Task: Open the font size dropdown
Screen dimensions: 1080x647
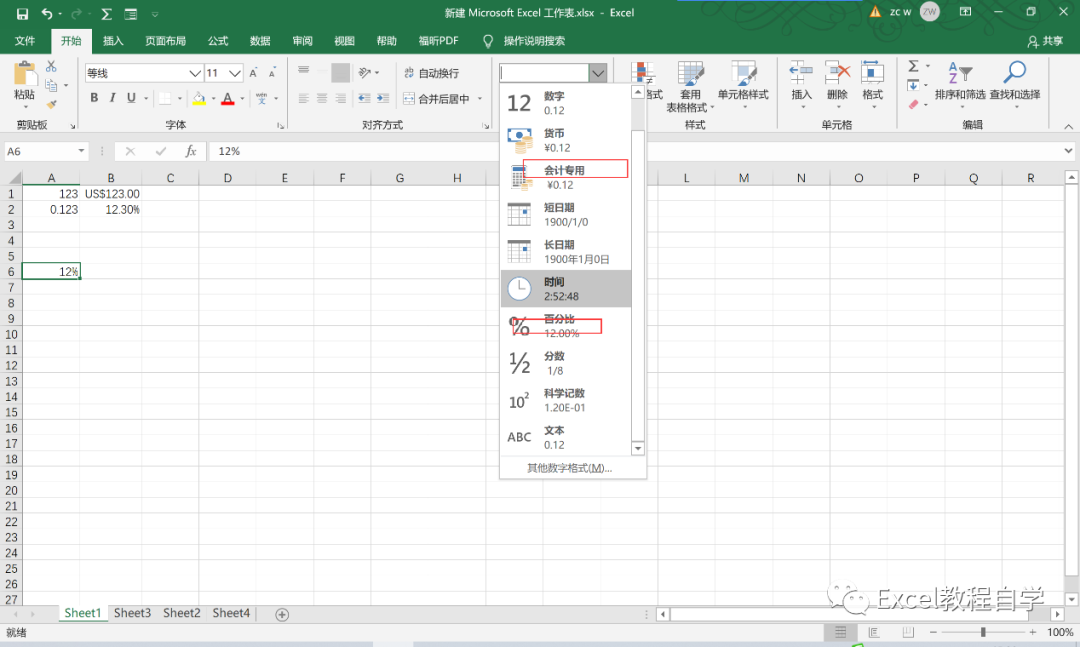Action: pos(235,73)
